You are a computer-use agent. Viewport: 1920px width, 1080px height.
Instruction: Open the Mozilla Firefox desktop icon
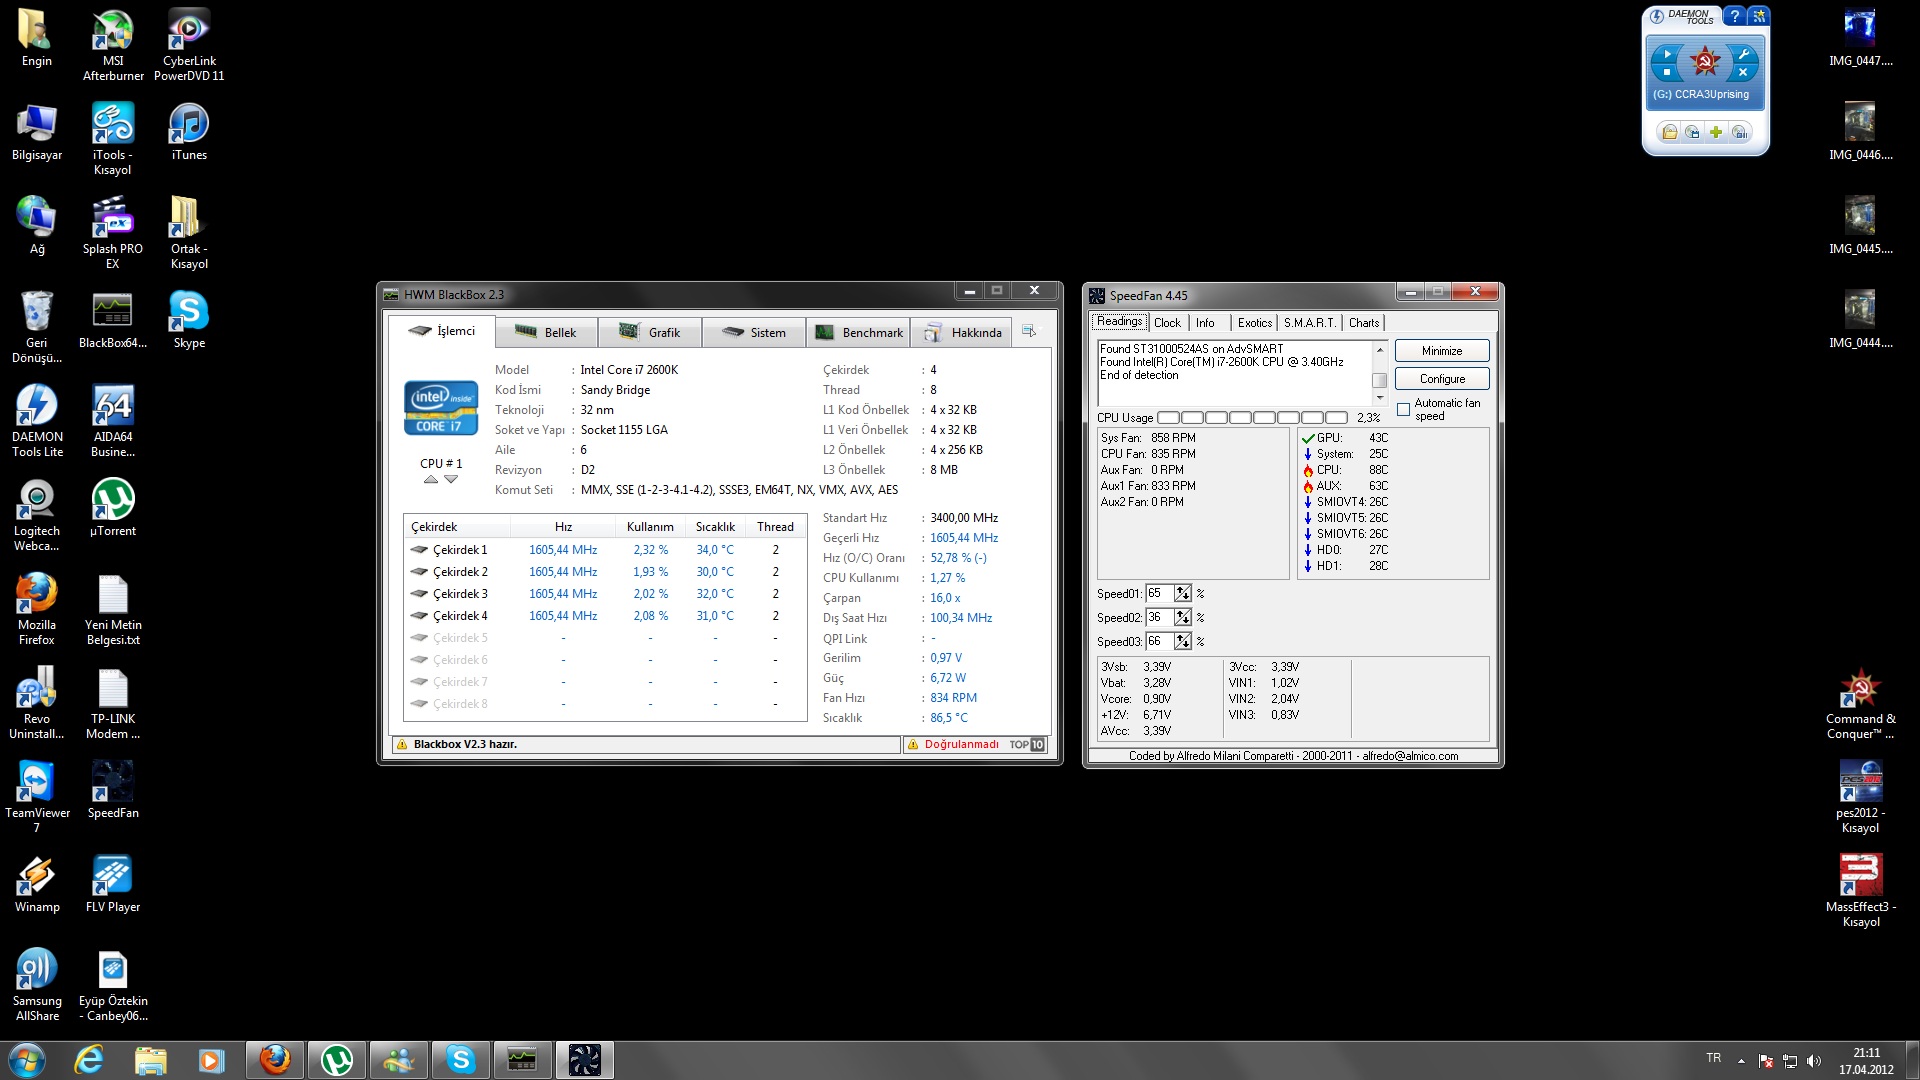point(37,609)
